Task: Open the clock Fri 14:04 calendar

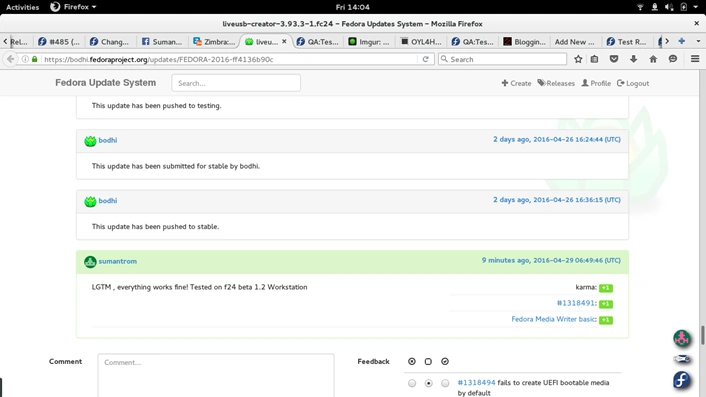Action: coord(353,7)
